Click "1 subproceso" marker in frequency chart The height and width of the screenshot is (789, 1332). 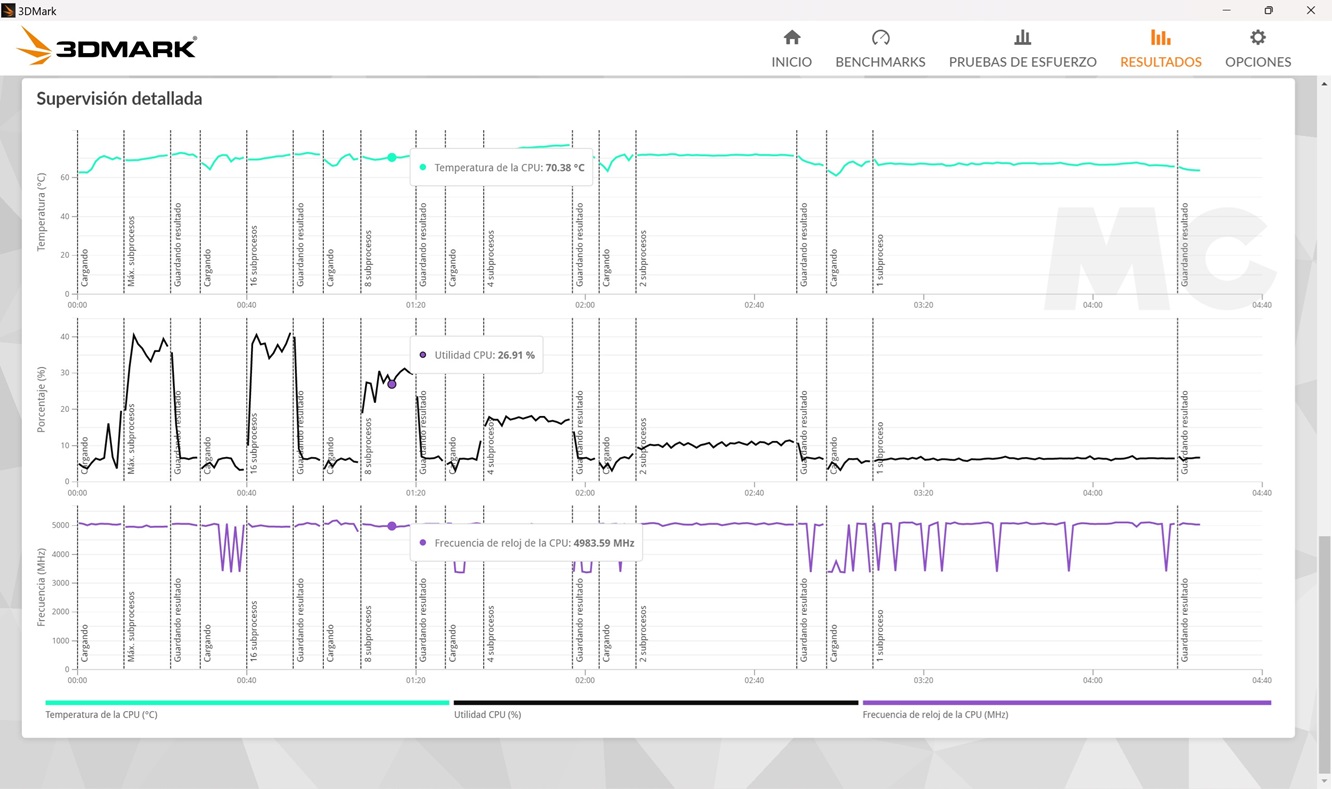(x=880, y=636)
